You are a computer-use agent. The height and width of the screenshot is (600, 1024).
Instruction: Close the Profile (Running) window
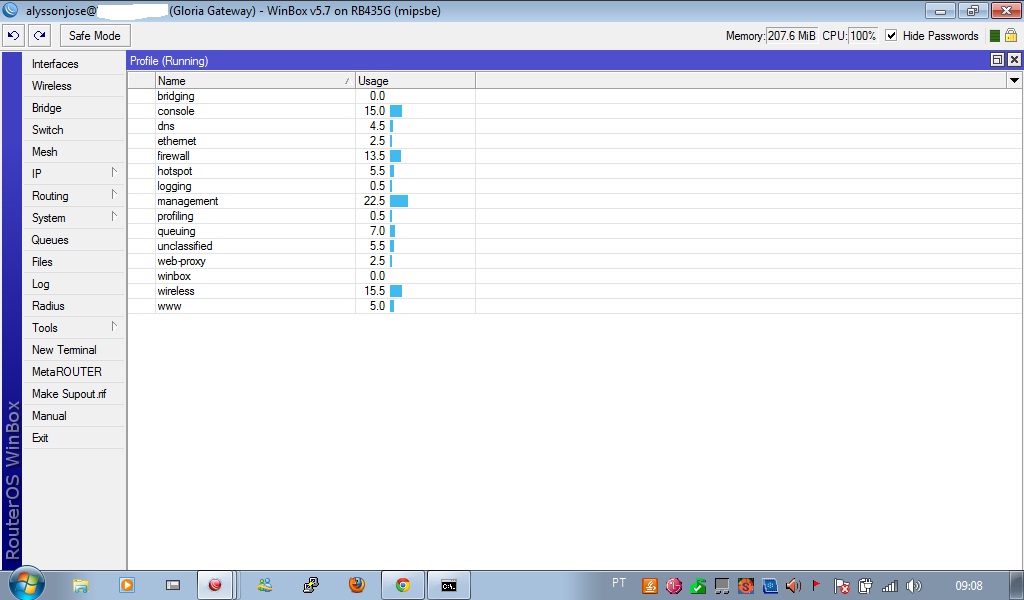[1014, 60]
